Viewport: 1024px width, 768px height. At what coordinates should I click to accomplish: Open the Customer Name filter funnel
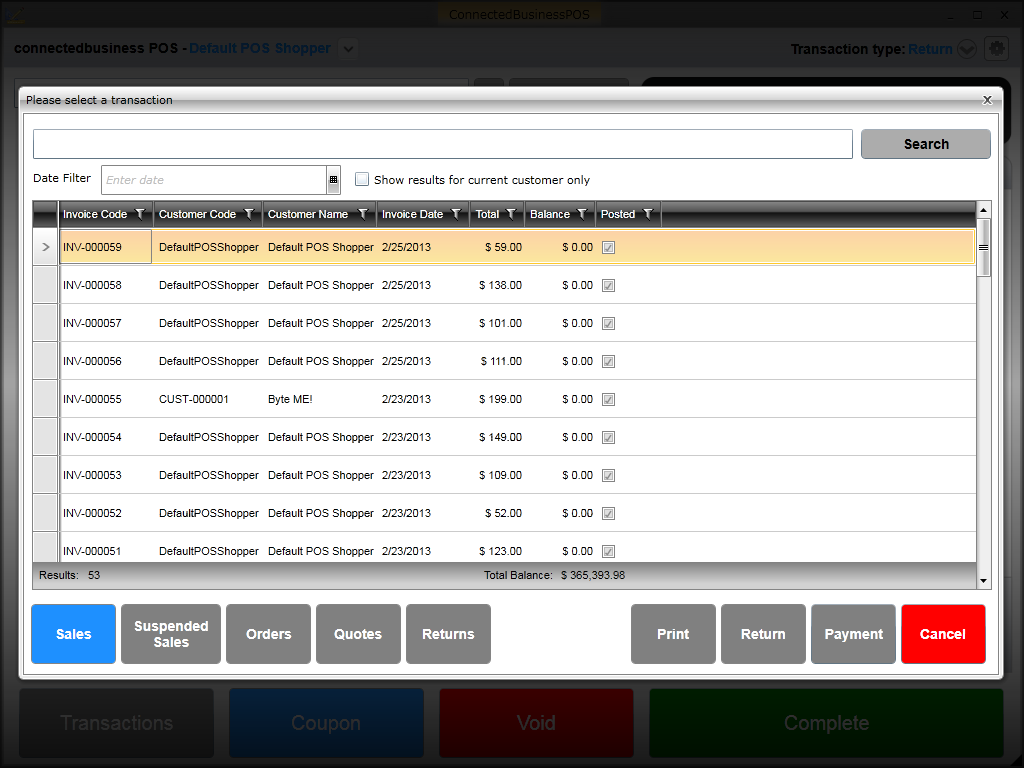click(363, 214)
